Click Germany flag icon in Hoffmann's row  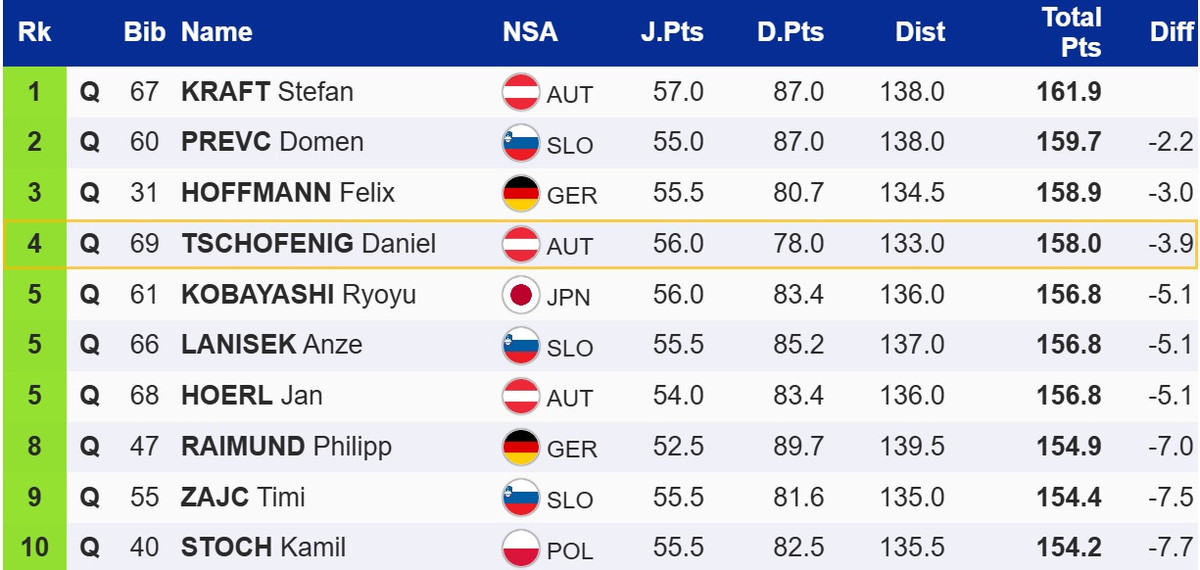(520, 193)
